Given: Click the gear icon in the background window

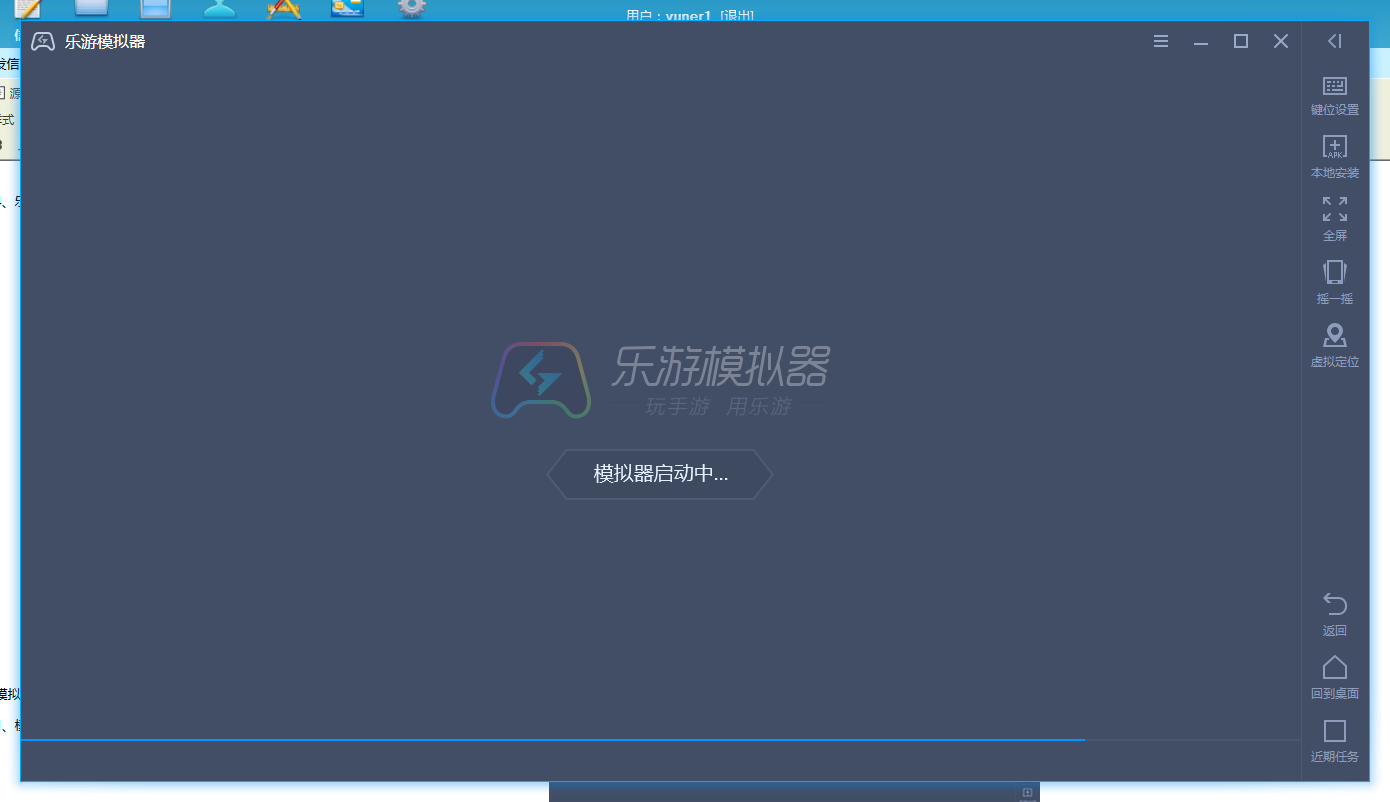Looking at the screenshot, I should pyautogui.click(x=412, y=9).
